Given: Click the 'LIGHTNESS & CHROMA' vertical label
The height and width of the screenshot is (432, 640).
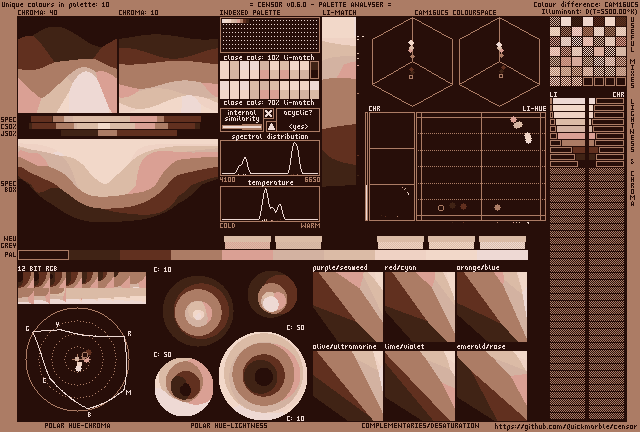Looking at the screenshot, I should point(633,152).
